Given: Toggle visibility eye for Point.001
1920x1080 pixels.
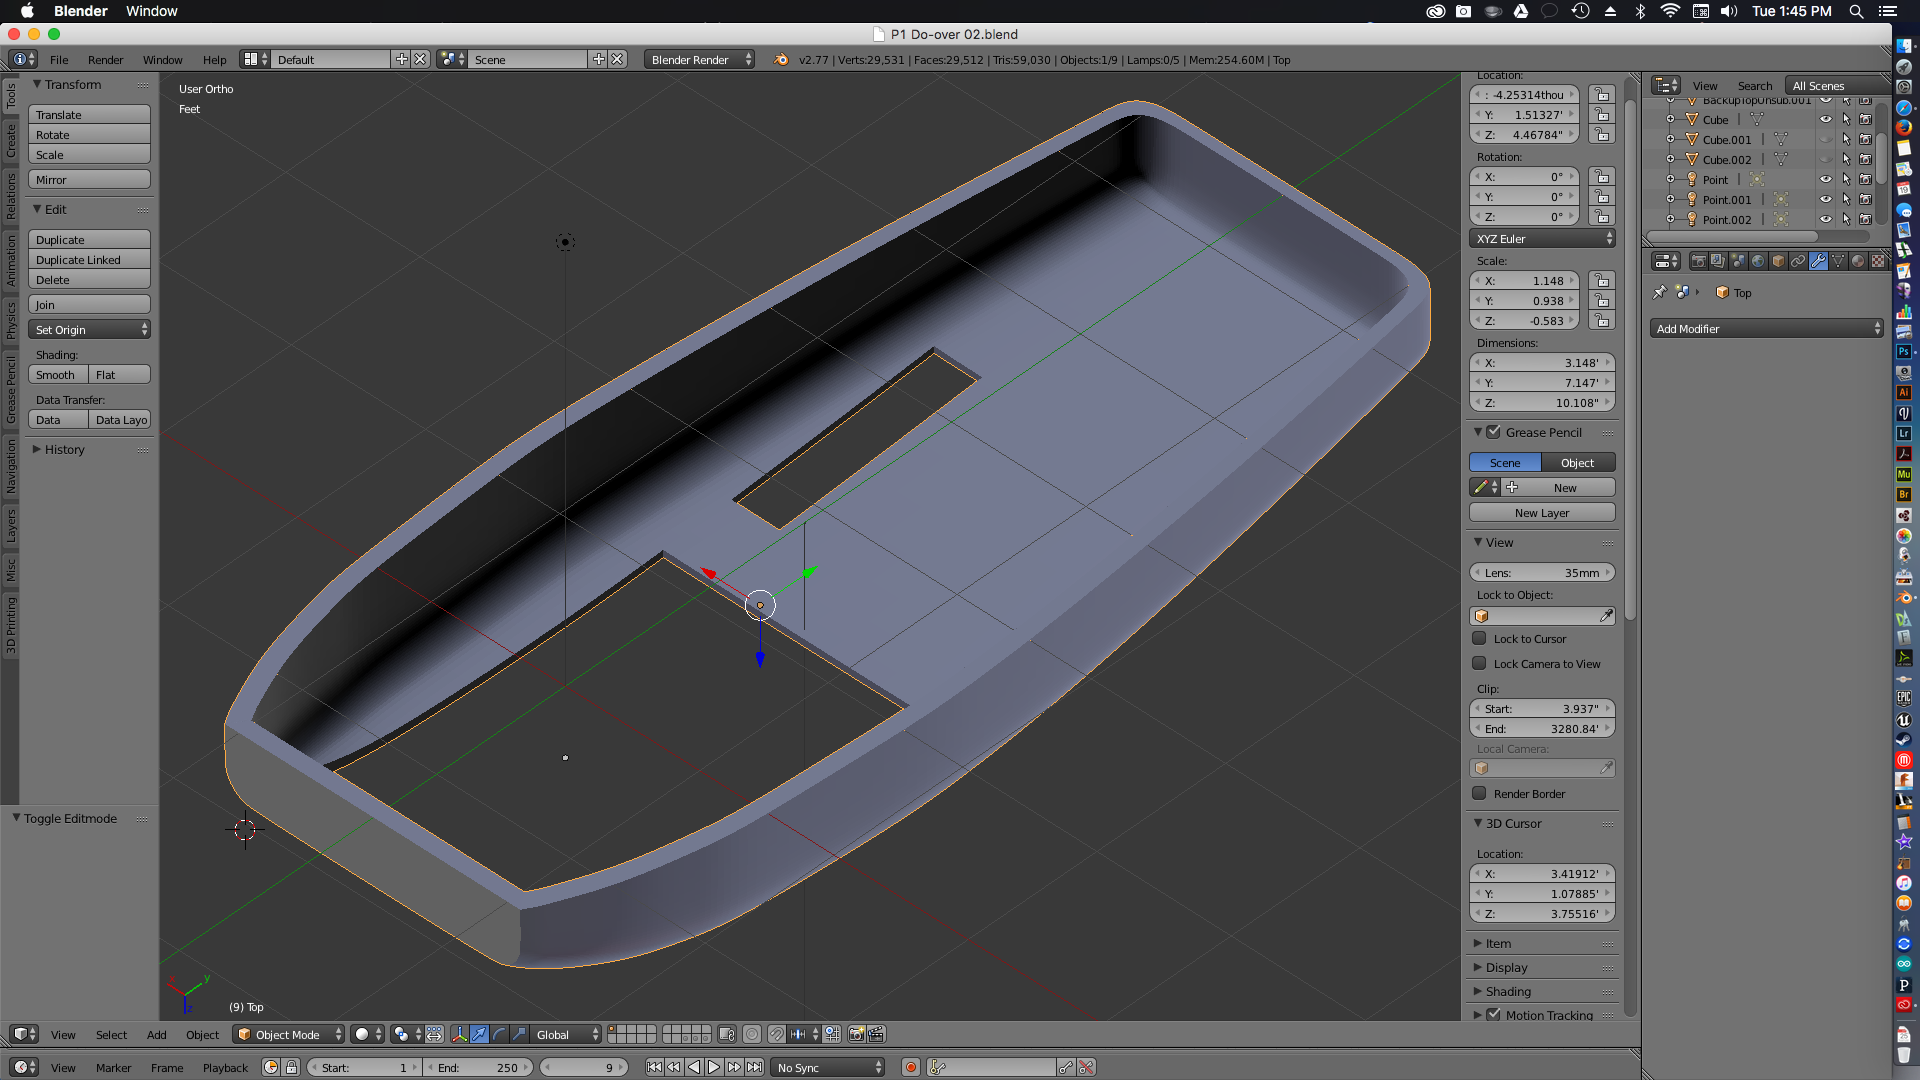Looking at the screenshot, I should (1826, 199).
